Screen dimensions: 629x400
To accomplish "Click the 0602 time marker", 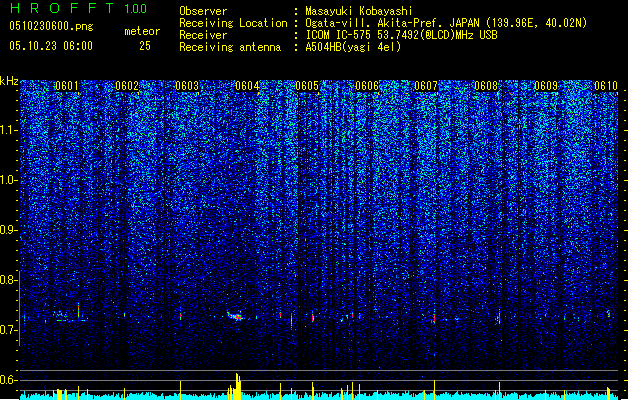I will point(127,86).
